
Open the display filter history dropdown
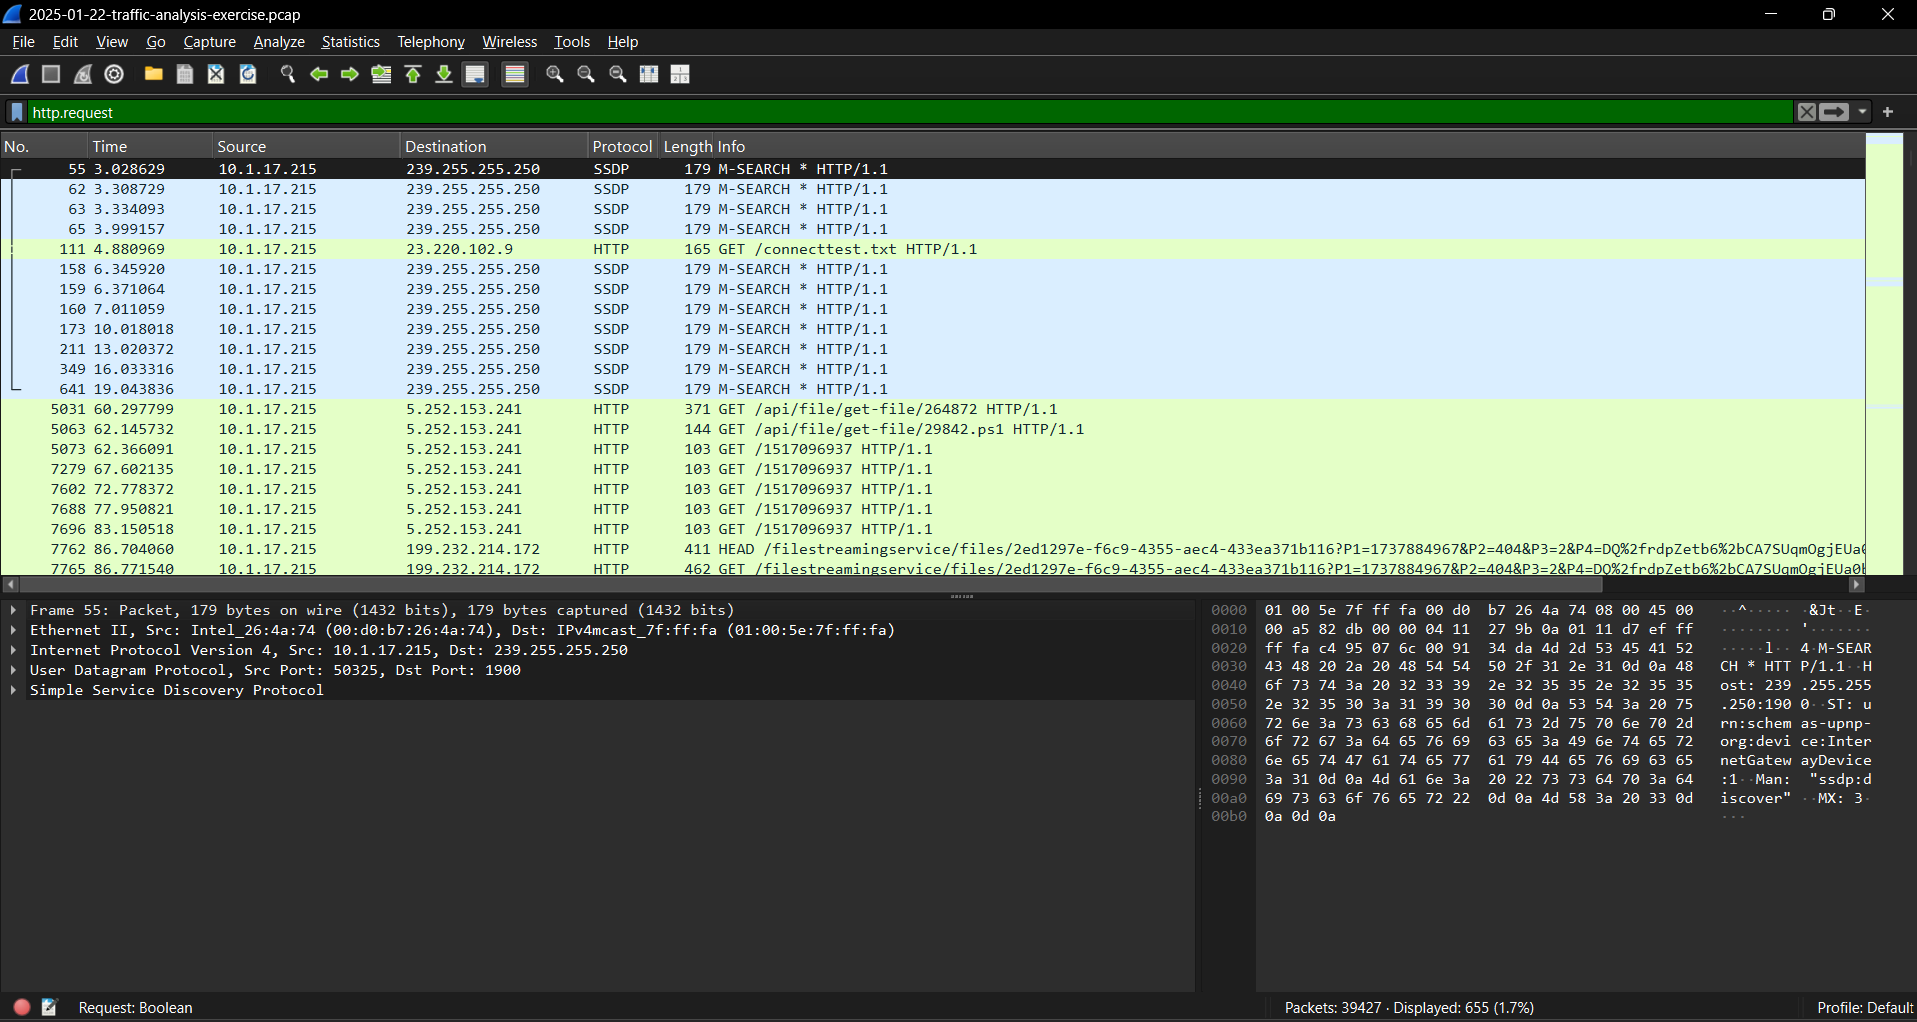1863,112
